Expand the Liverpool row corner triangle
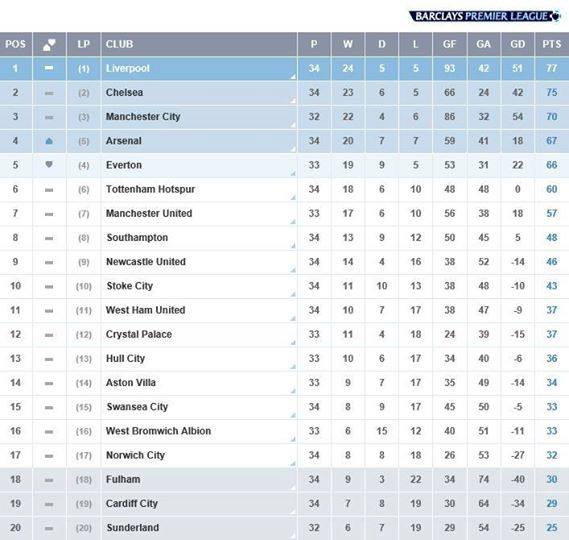This screenshot has height=540, width=569. (x=293, y=77)
